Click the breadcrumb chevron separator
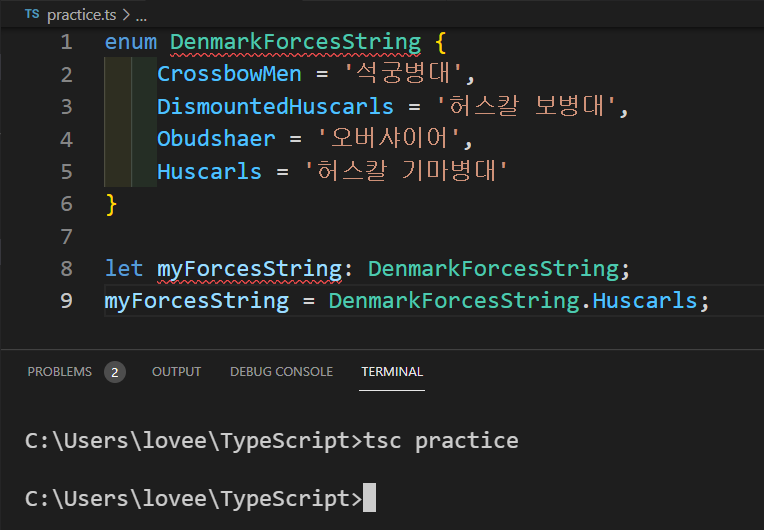 126,15
